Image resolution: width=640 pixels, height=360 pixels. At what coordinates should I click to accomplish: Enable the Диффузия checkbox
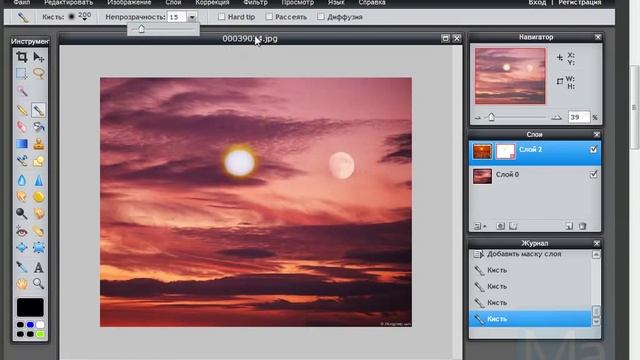tap(321, 17)
